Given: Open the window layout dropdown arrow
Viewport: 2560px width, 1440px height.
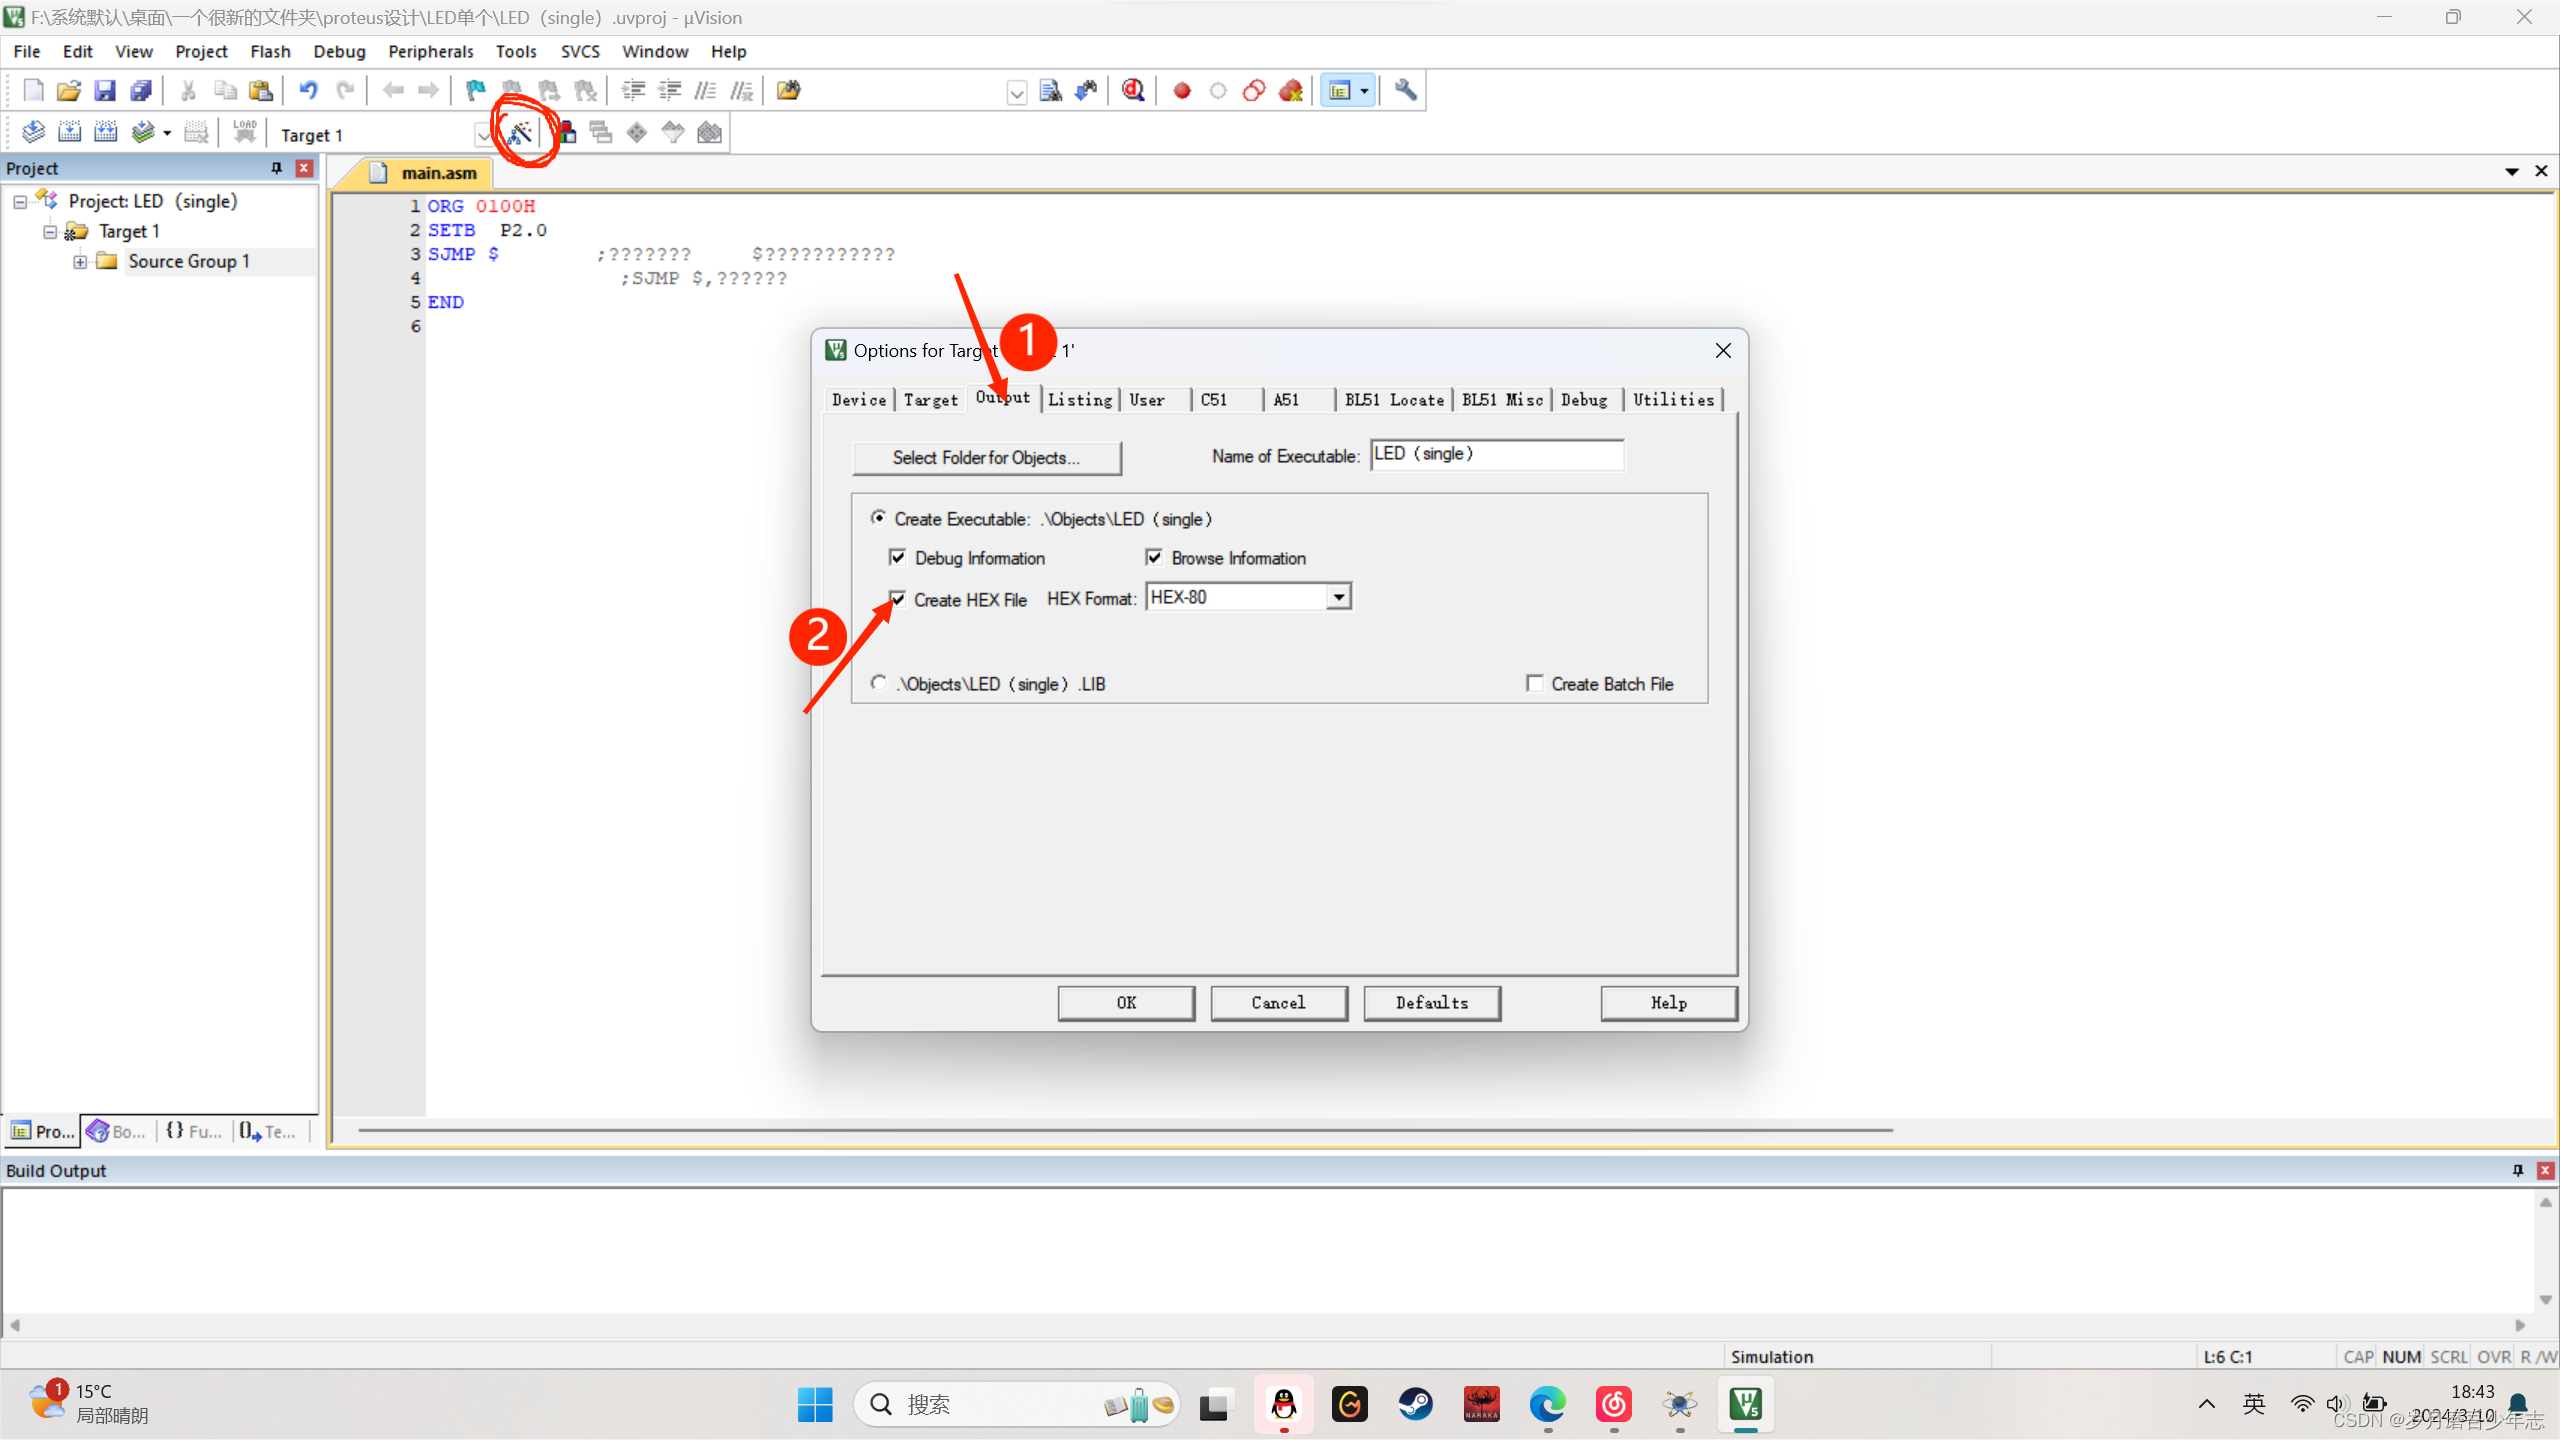Looking at the screenshot, I should pyautogui.click(x=1364, y=91).
